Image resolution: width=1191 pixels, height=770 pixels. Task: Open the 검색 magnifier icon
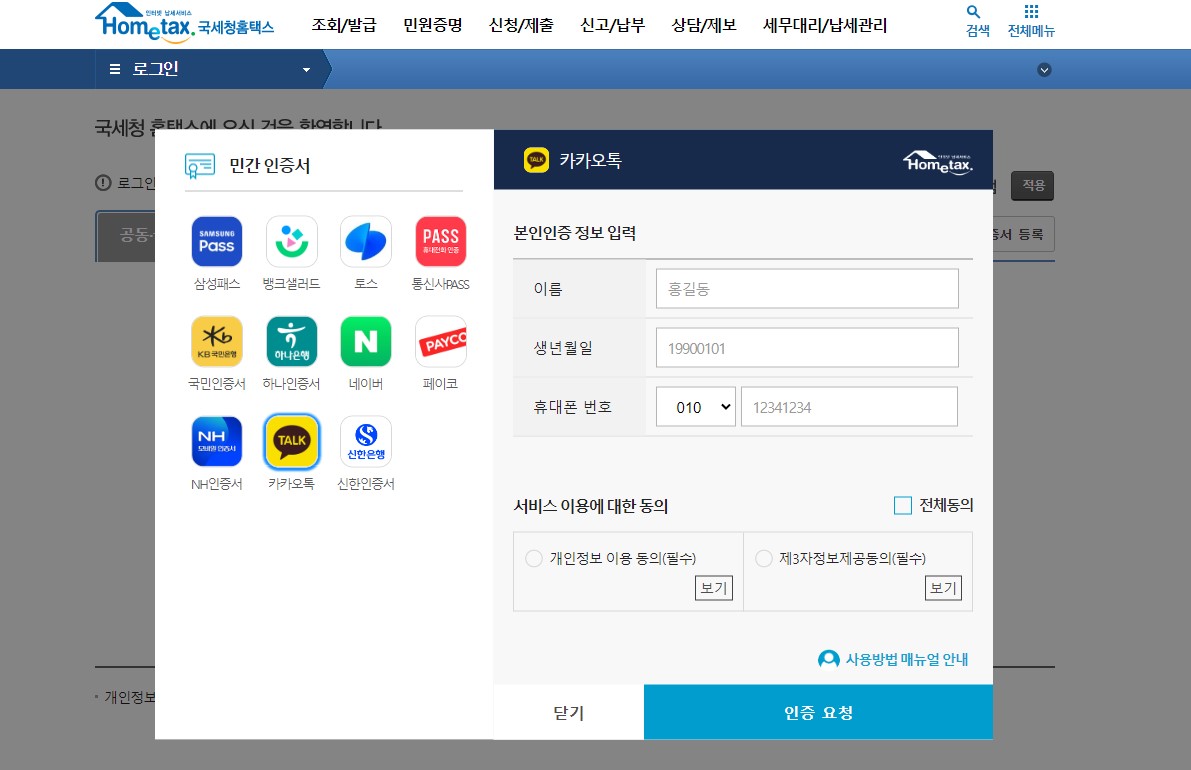(973, 12)
